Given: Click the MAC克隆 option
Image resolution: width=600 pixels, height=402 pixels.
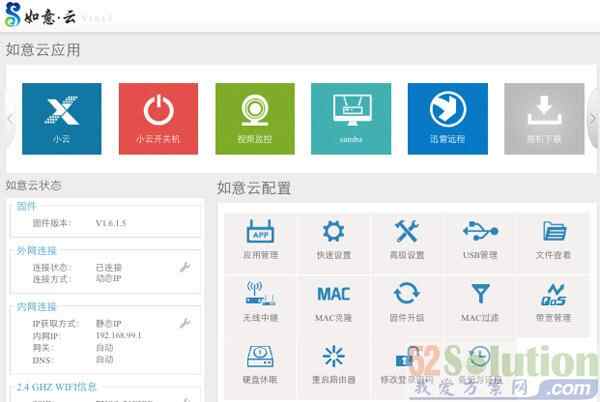Looking at the screenshot, I should [333, 303].
